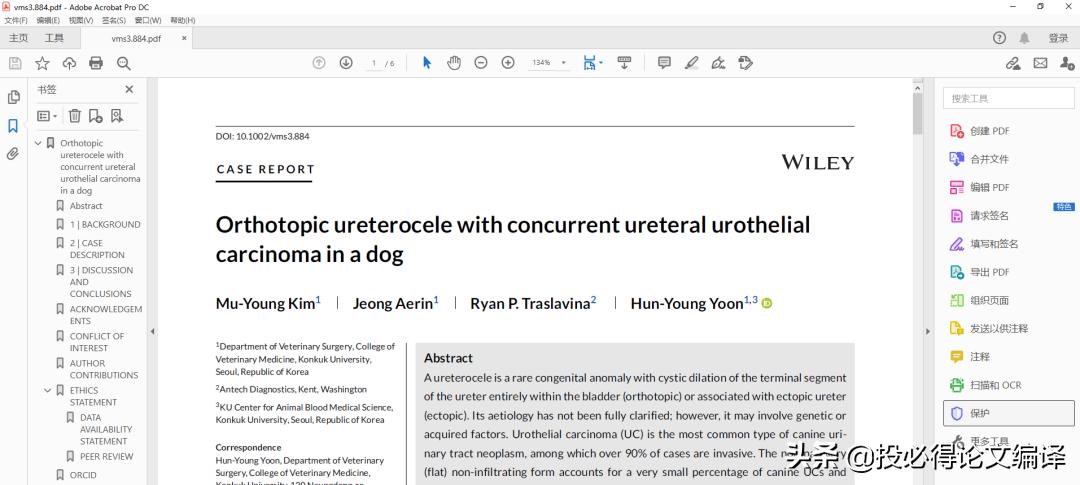
Task: Switch to the 主页 tab
Action: 19,38
